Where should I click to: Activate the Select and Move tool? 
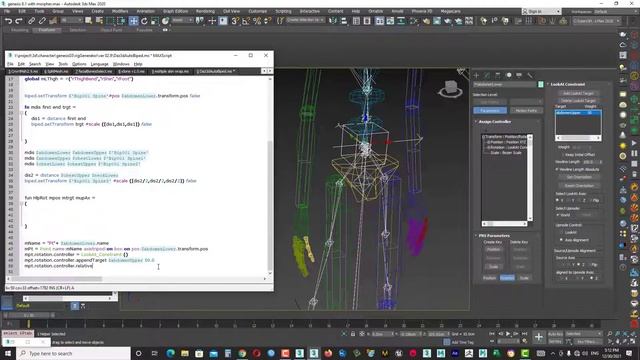pos(133,20)
